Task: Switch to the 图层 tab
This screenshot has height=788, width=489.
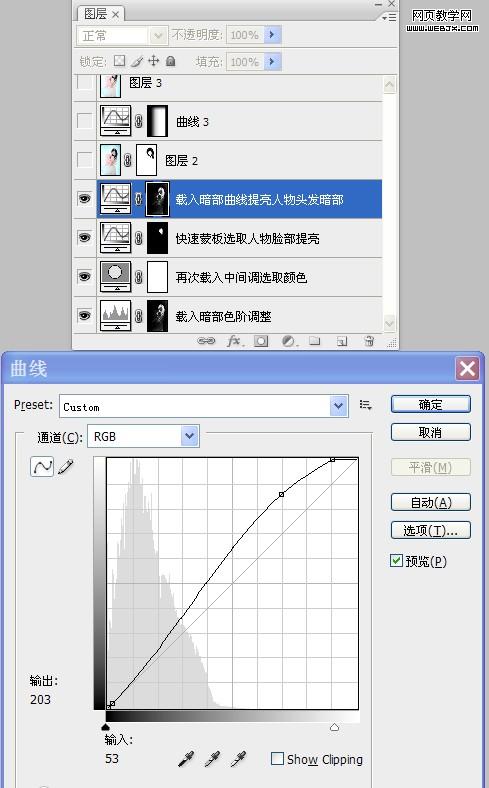Action: coord(101,14)
